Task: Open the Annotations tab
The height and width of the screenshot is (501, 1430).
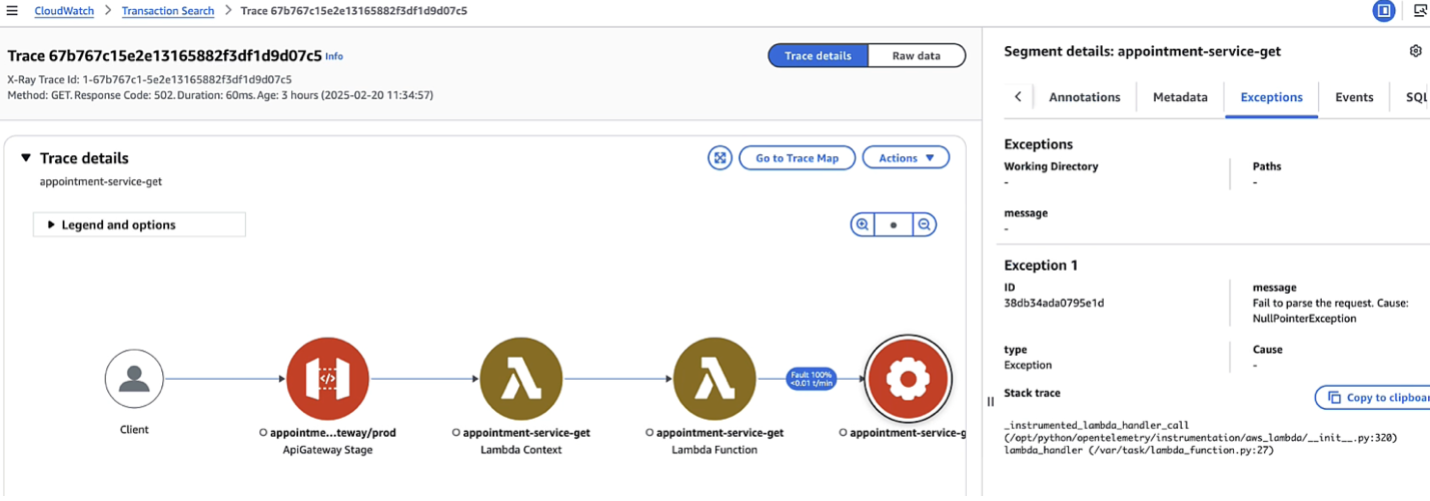Action: (1084, 97)
